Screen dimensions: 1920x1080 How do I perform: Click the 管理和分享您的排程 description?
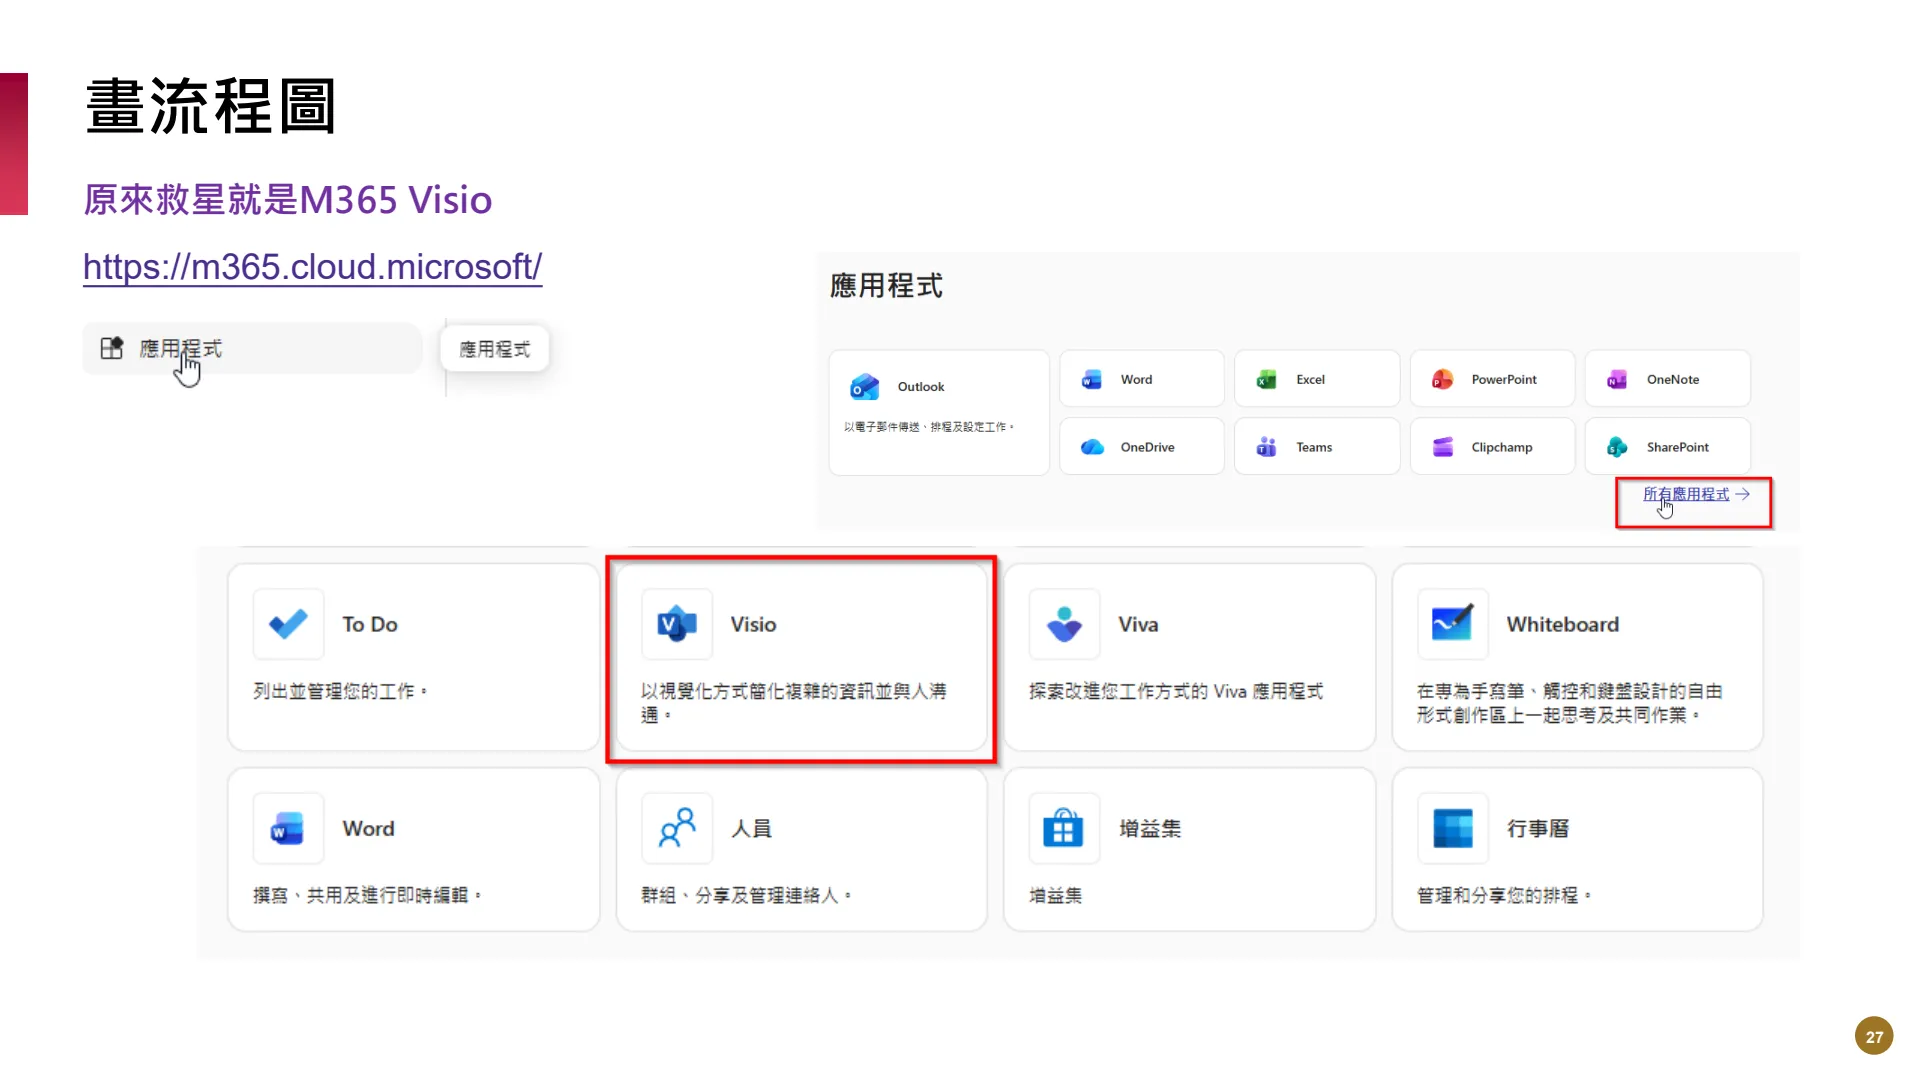(1503, 895)
